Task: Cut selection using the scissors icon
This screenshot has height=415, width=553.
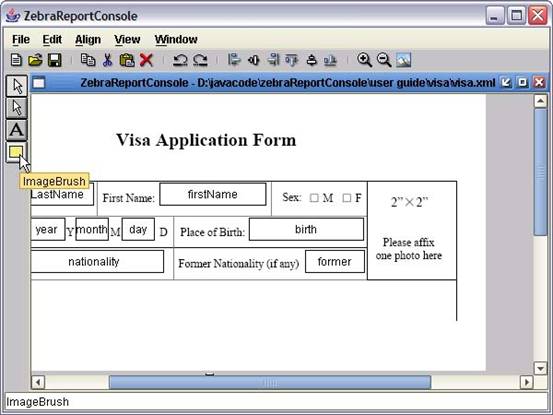Action: (x=108, y=60)
